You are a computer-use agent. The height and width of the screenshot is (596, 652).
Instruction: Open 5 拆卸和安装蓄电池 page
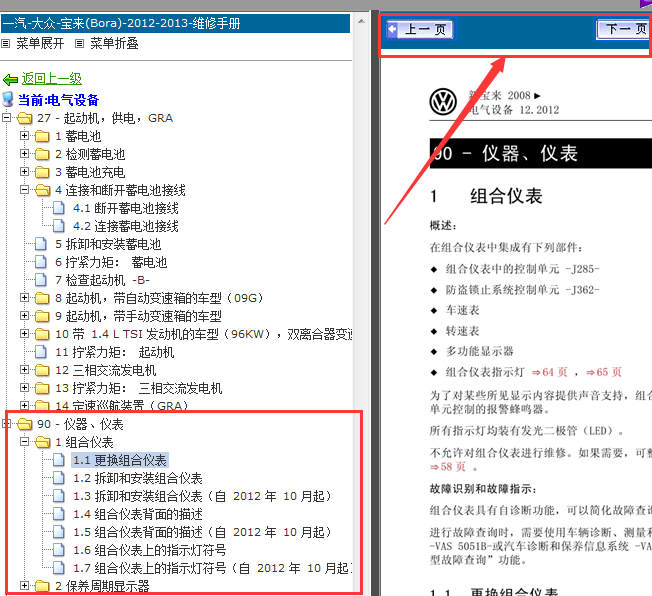pyautogui.click(x=108, y=244)
